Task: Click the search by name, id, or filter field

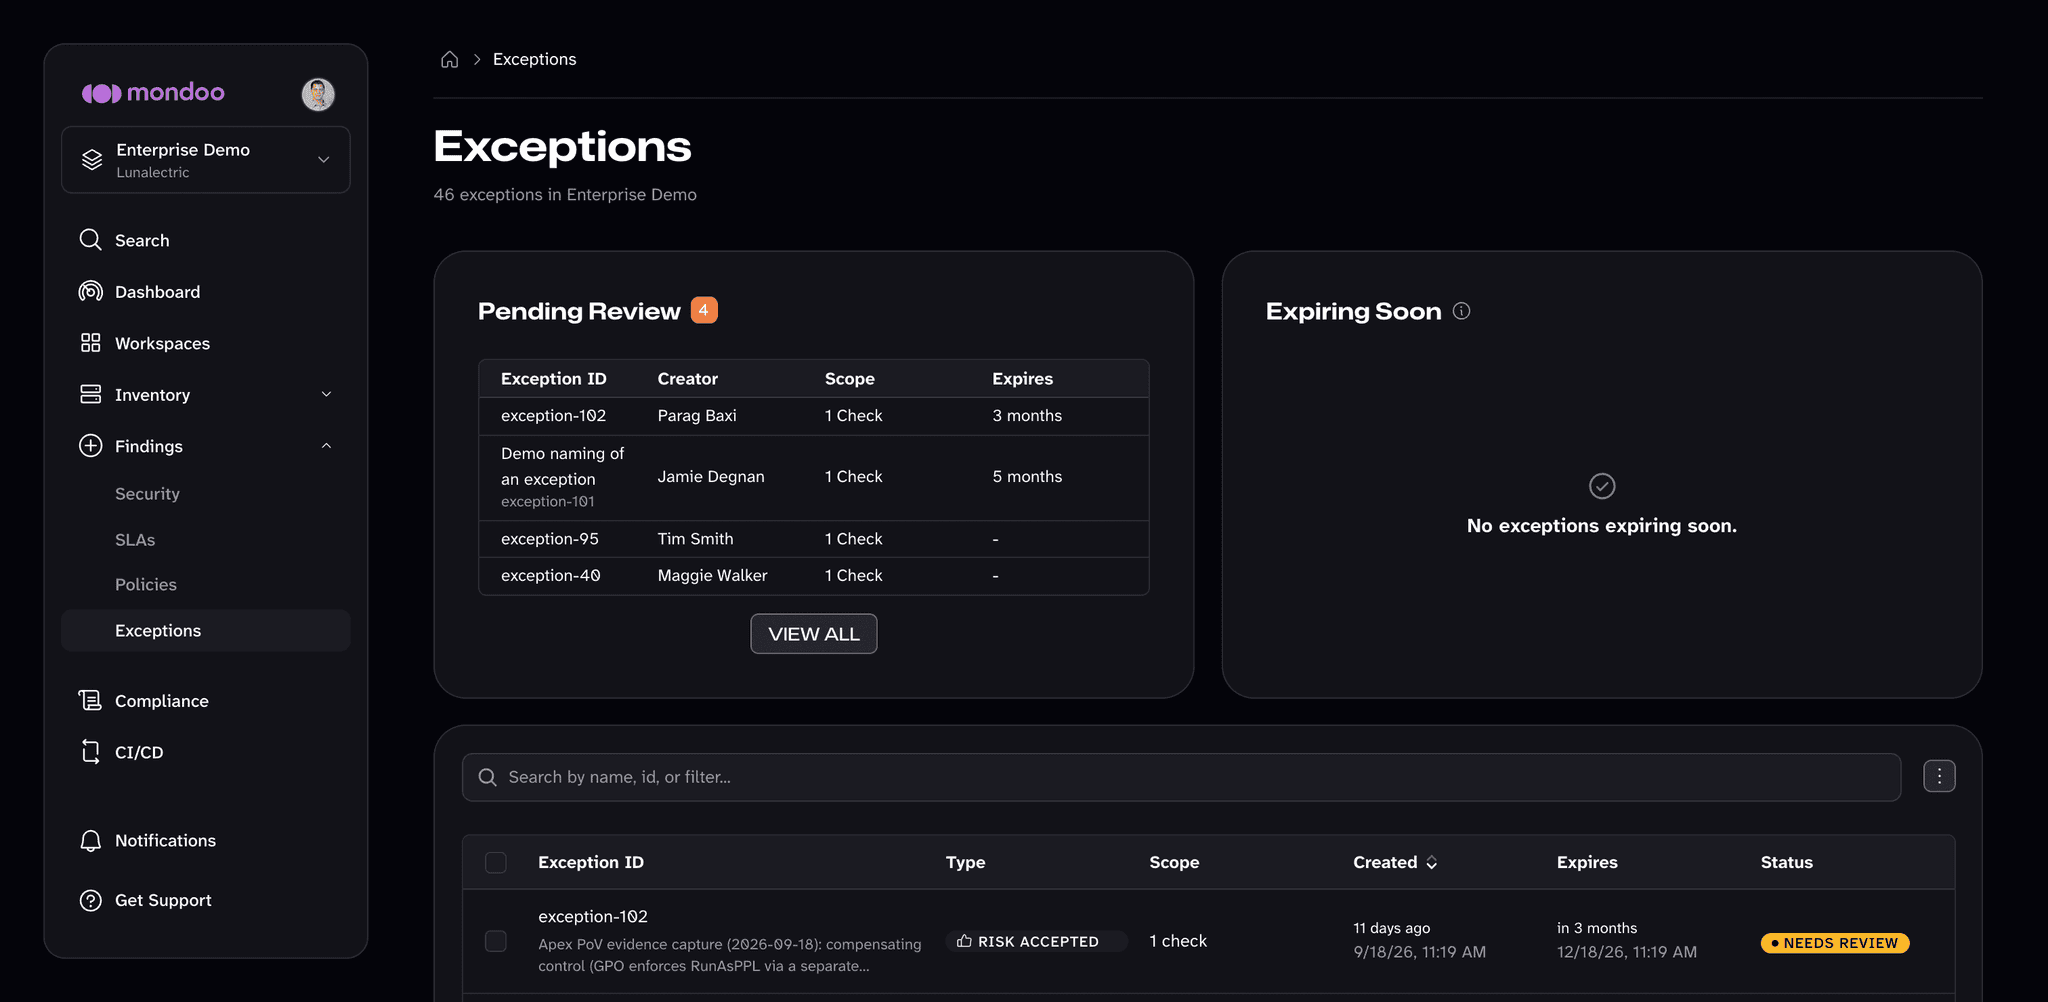Action: point(1181,777)
